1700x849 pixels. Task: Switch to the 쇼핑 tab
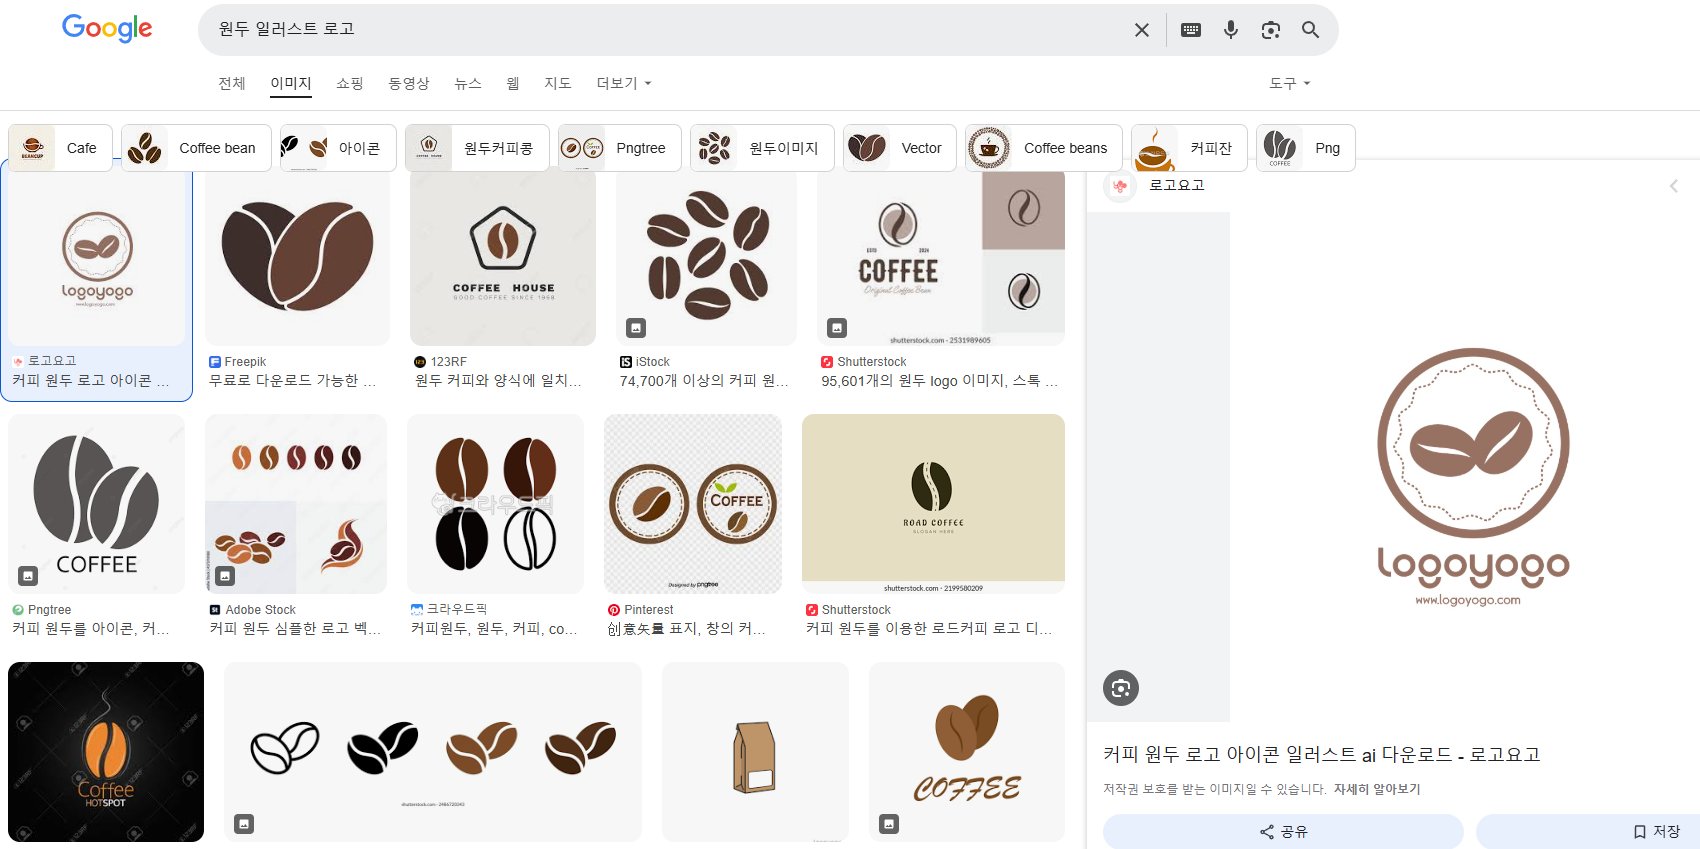tap(350, 84)
